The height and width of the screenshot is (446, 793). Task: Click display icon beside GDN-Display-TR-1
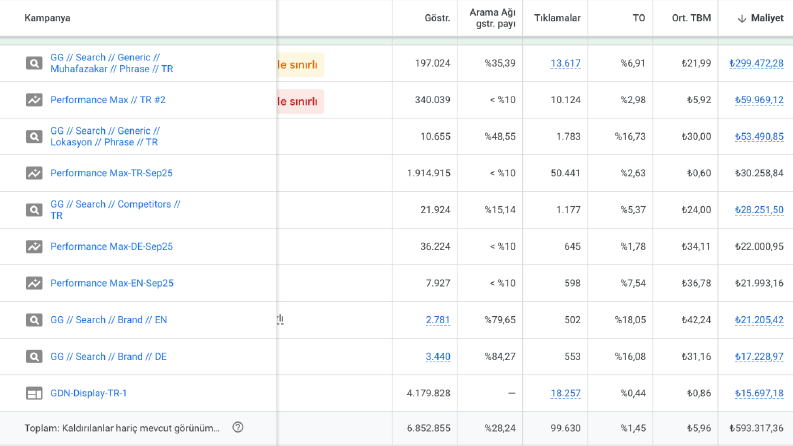pos(34,393)
